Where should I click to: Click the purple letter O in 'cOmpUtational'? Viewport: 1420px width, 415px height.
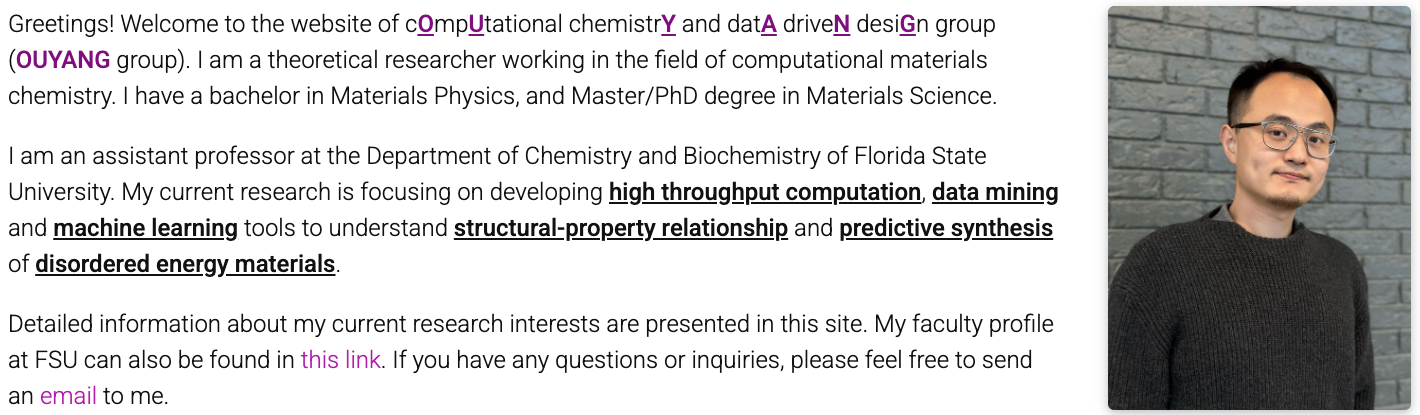pyautogui.click(x=426, y=24)
